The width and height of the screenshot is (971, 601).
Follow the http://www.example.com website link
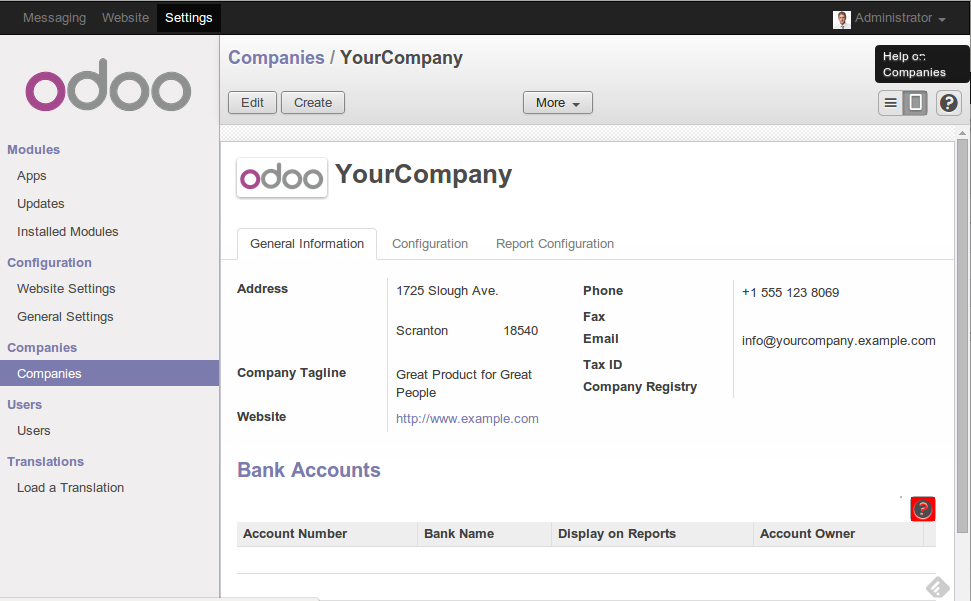(467, 419)
